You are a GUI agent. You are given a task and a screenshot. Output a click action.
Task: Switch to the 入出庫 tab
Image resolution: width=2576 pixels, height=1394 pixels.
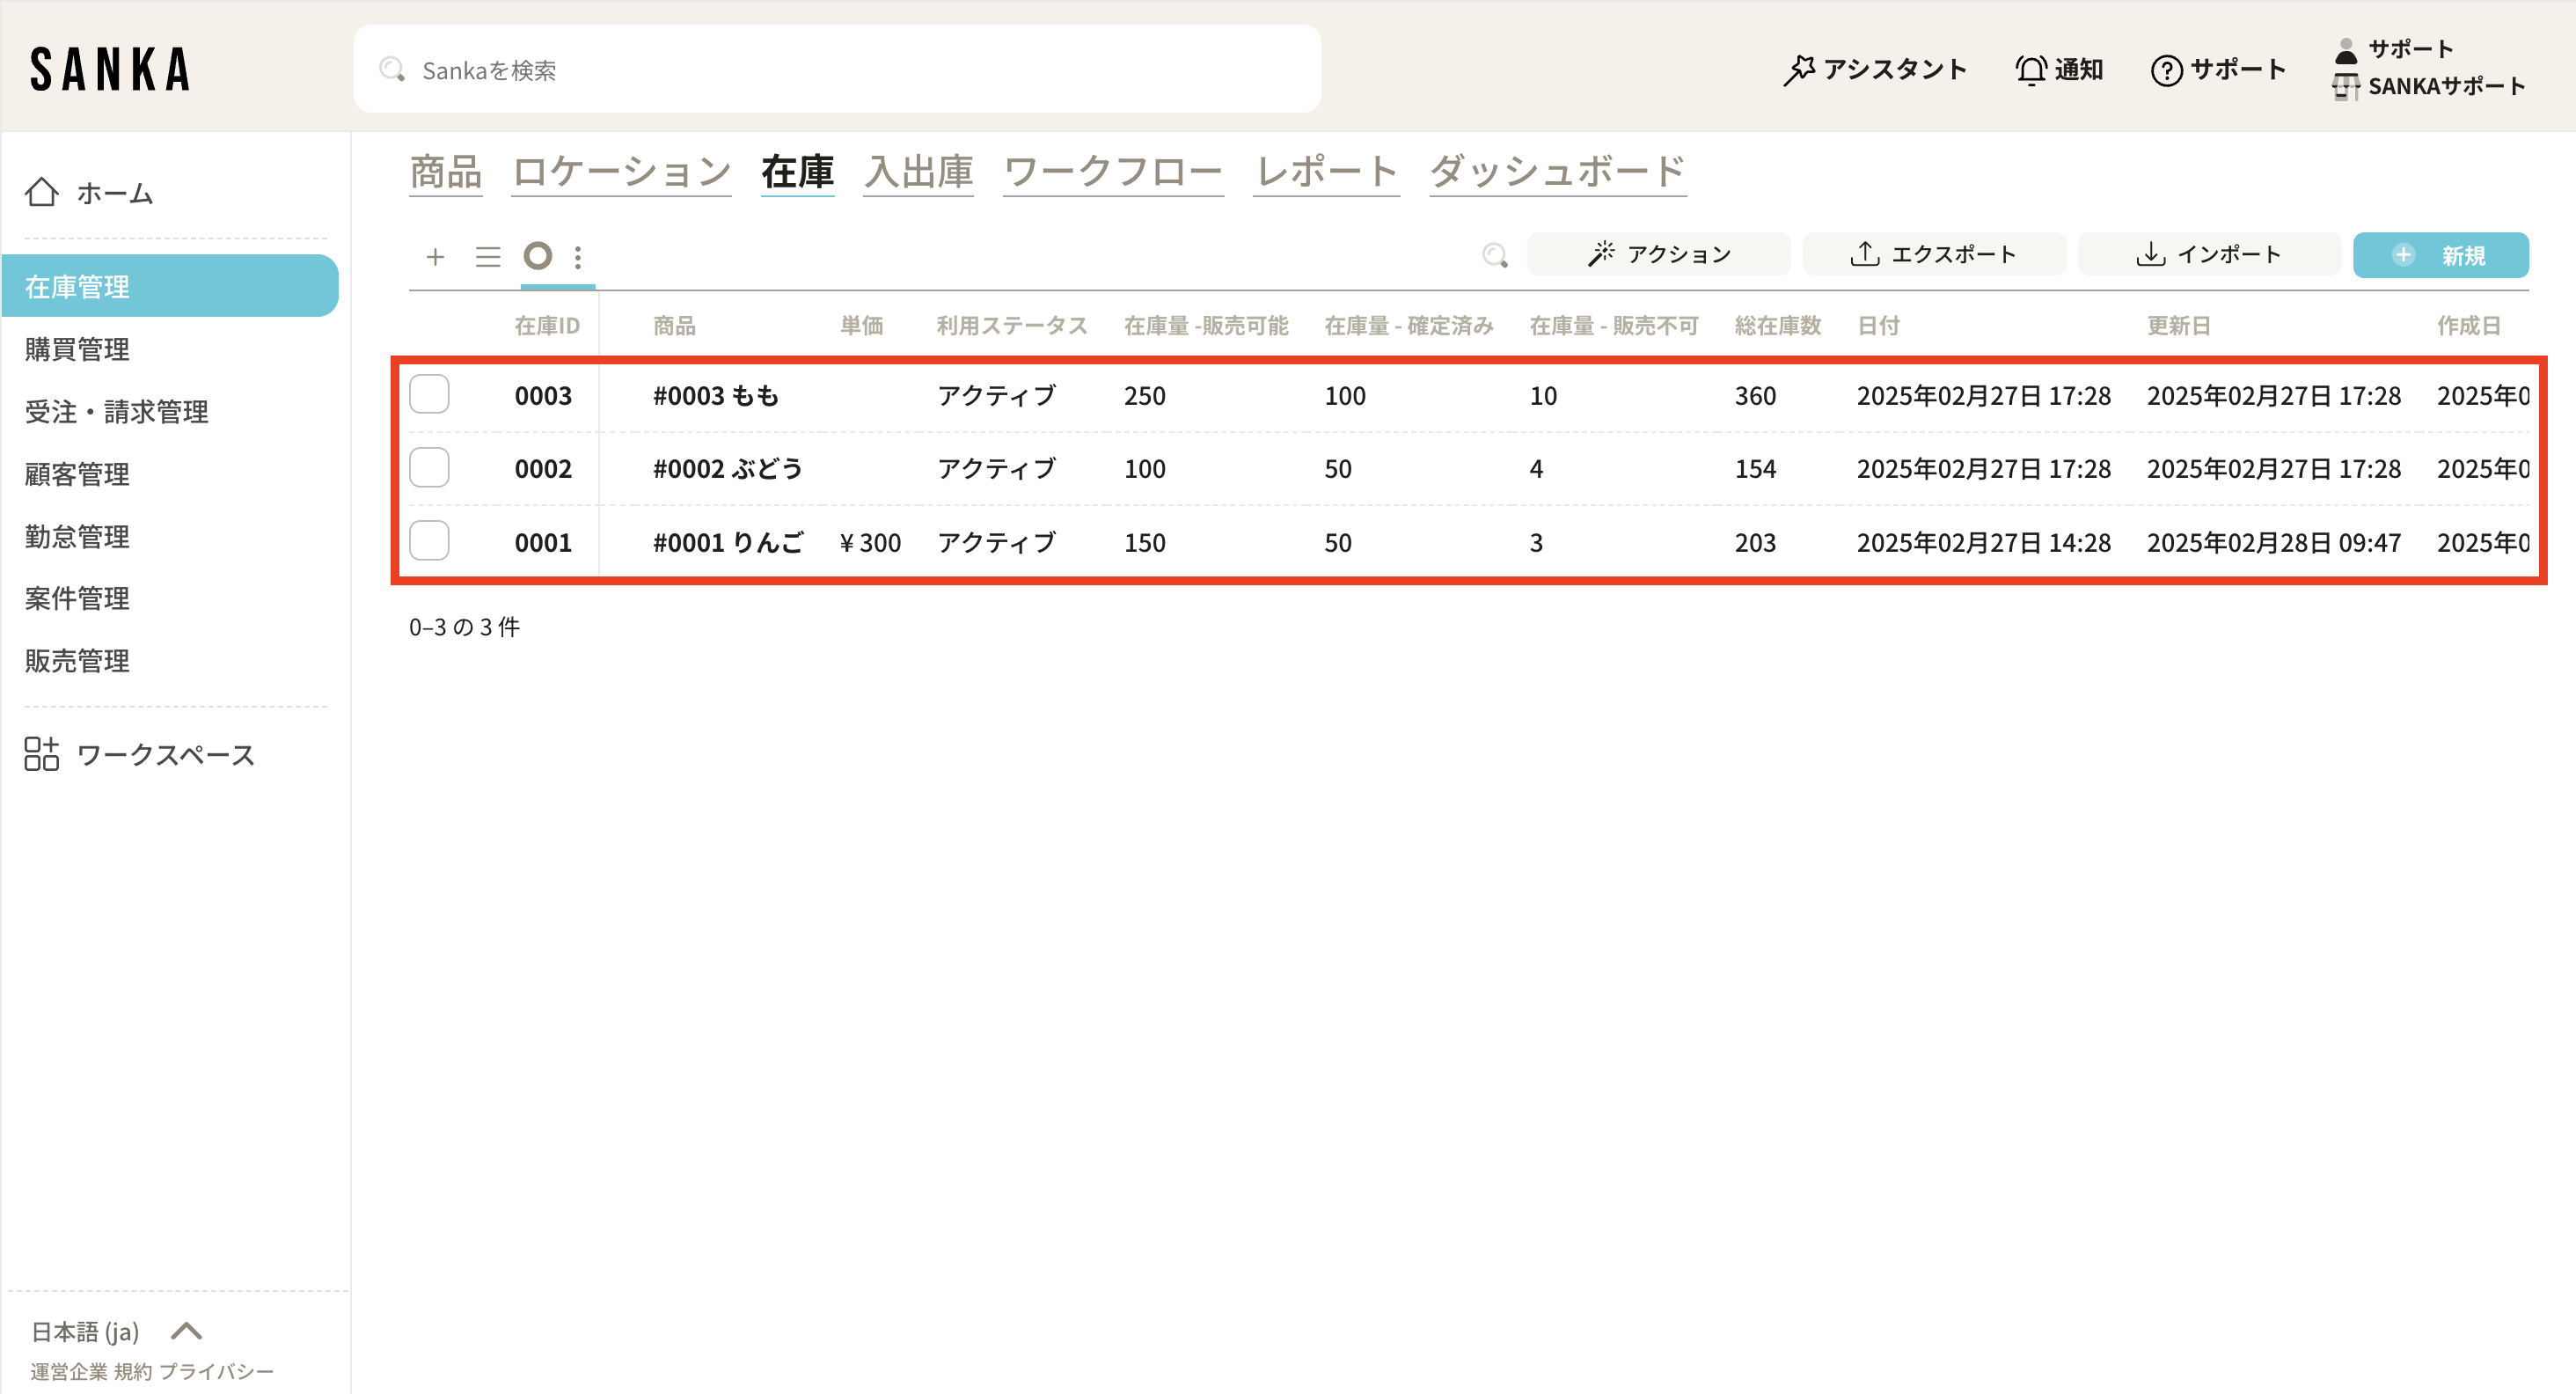coord(918,172)
